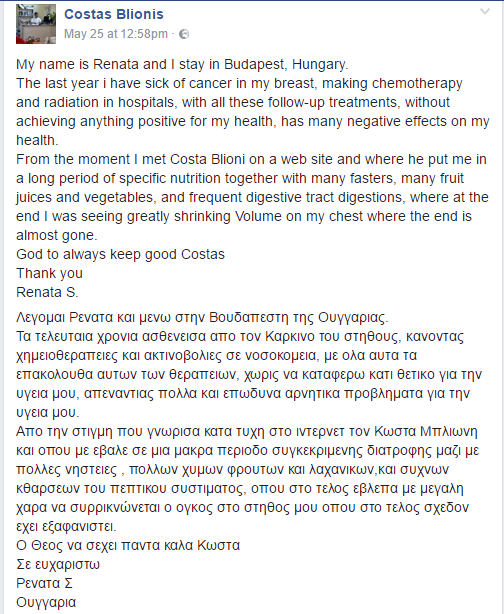Expand the post options chevron menu

pos(485,12)
